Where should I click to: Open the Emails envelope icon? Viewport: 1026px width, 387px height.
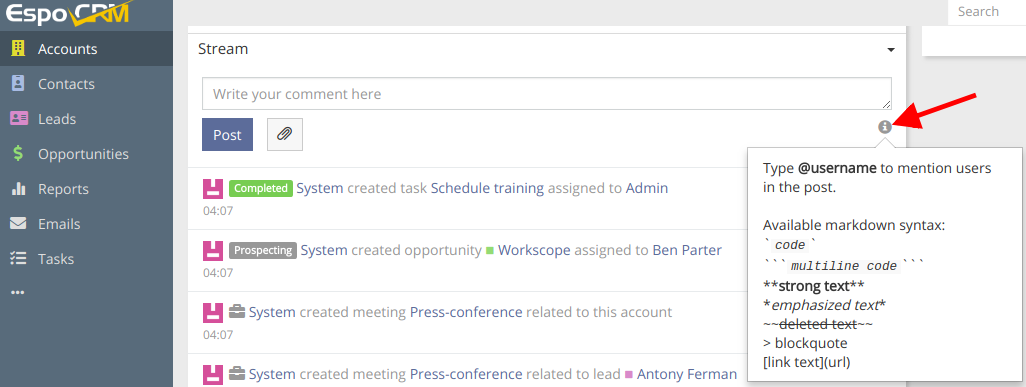[x=18, y=224]
